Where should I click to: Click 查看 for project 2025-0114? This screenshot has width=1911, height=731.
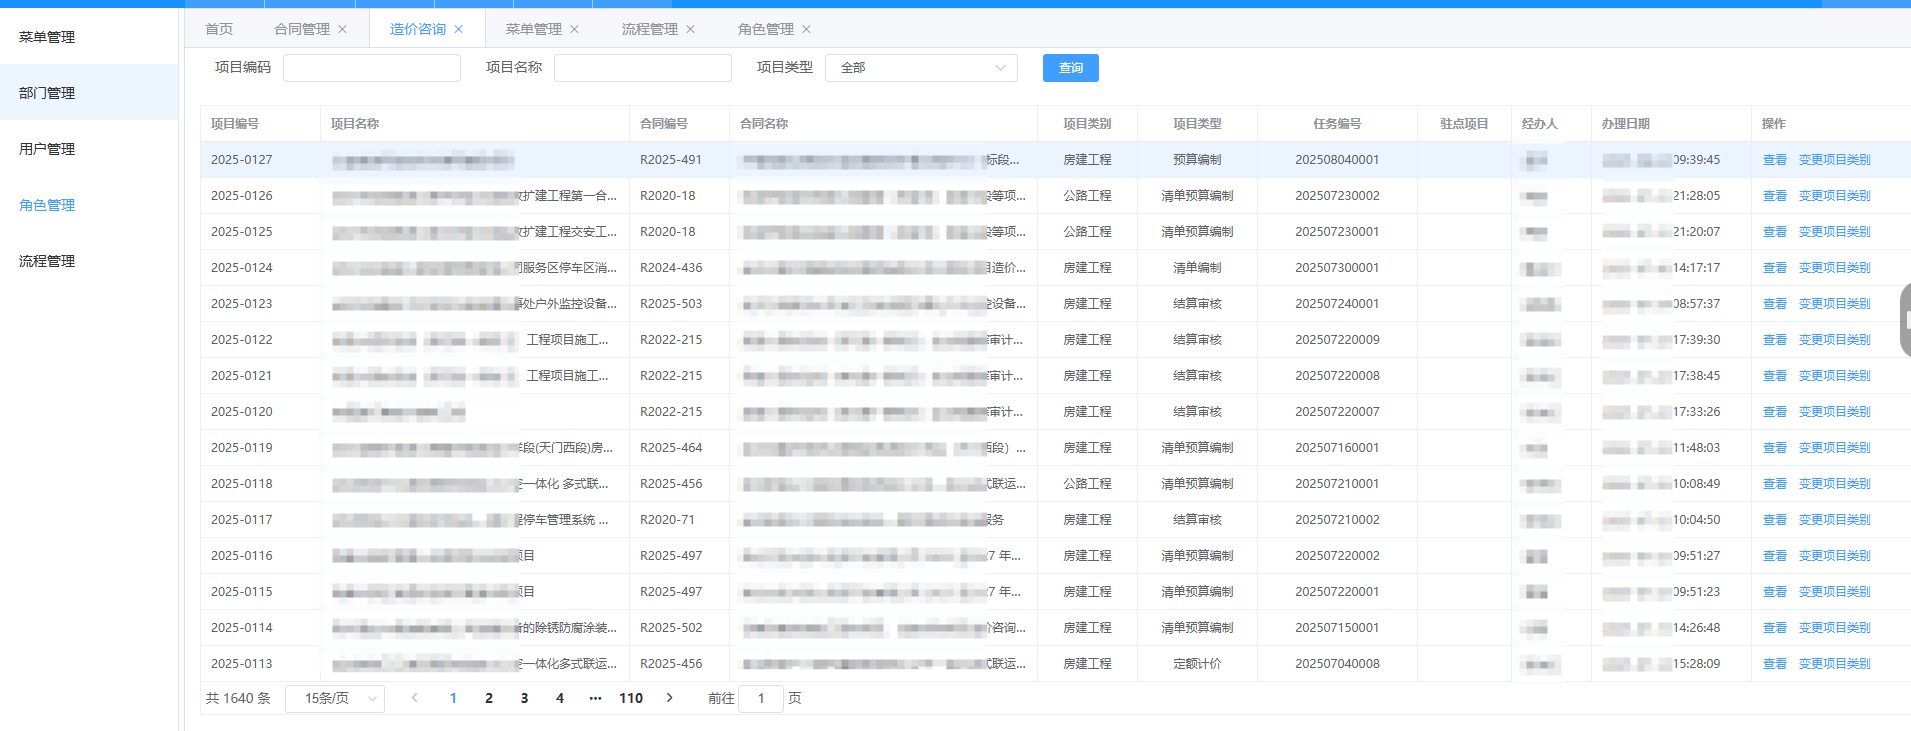(x=1774, y=628)
